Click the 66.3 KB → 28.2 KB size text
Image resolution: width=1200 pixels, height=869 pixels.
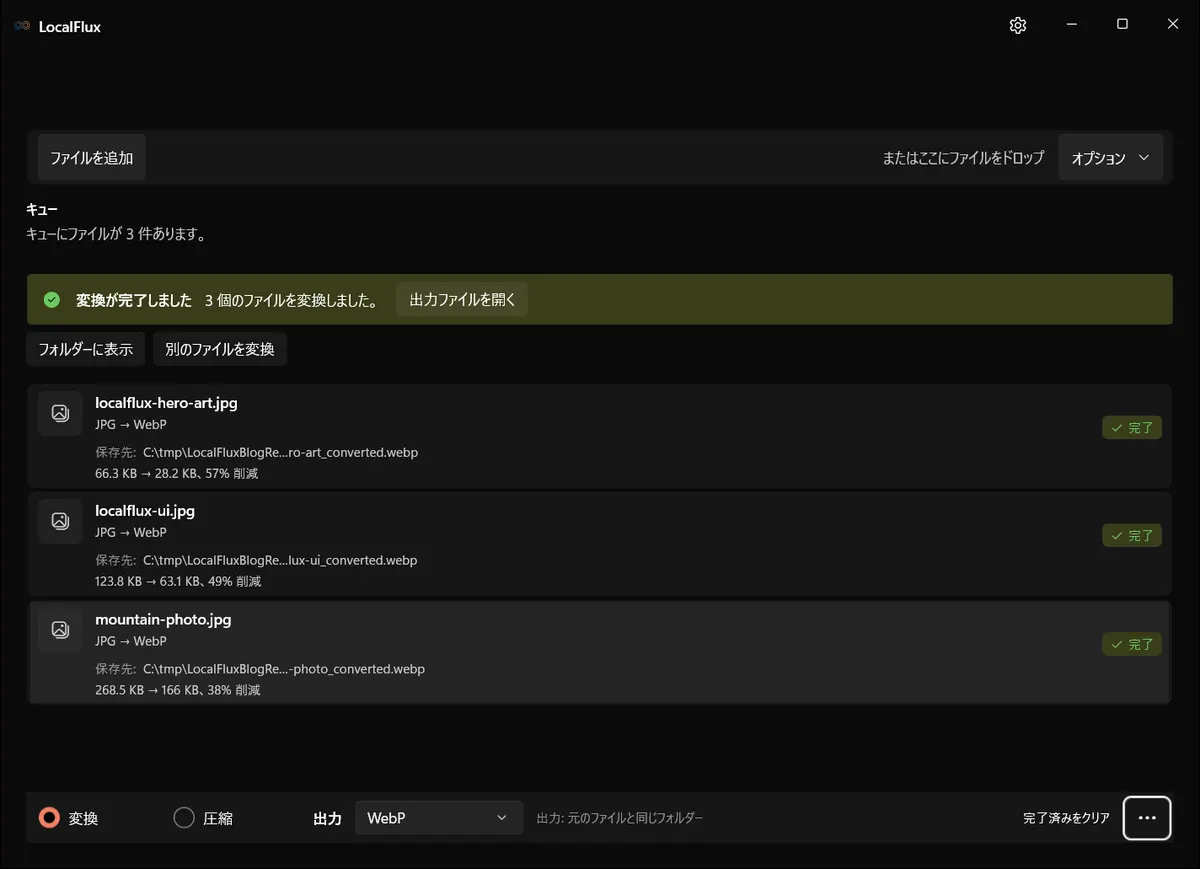coord(177,473)
